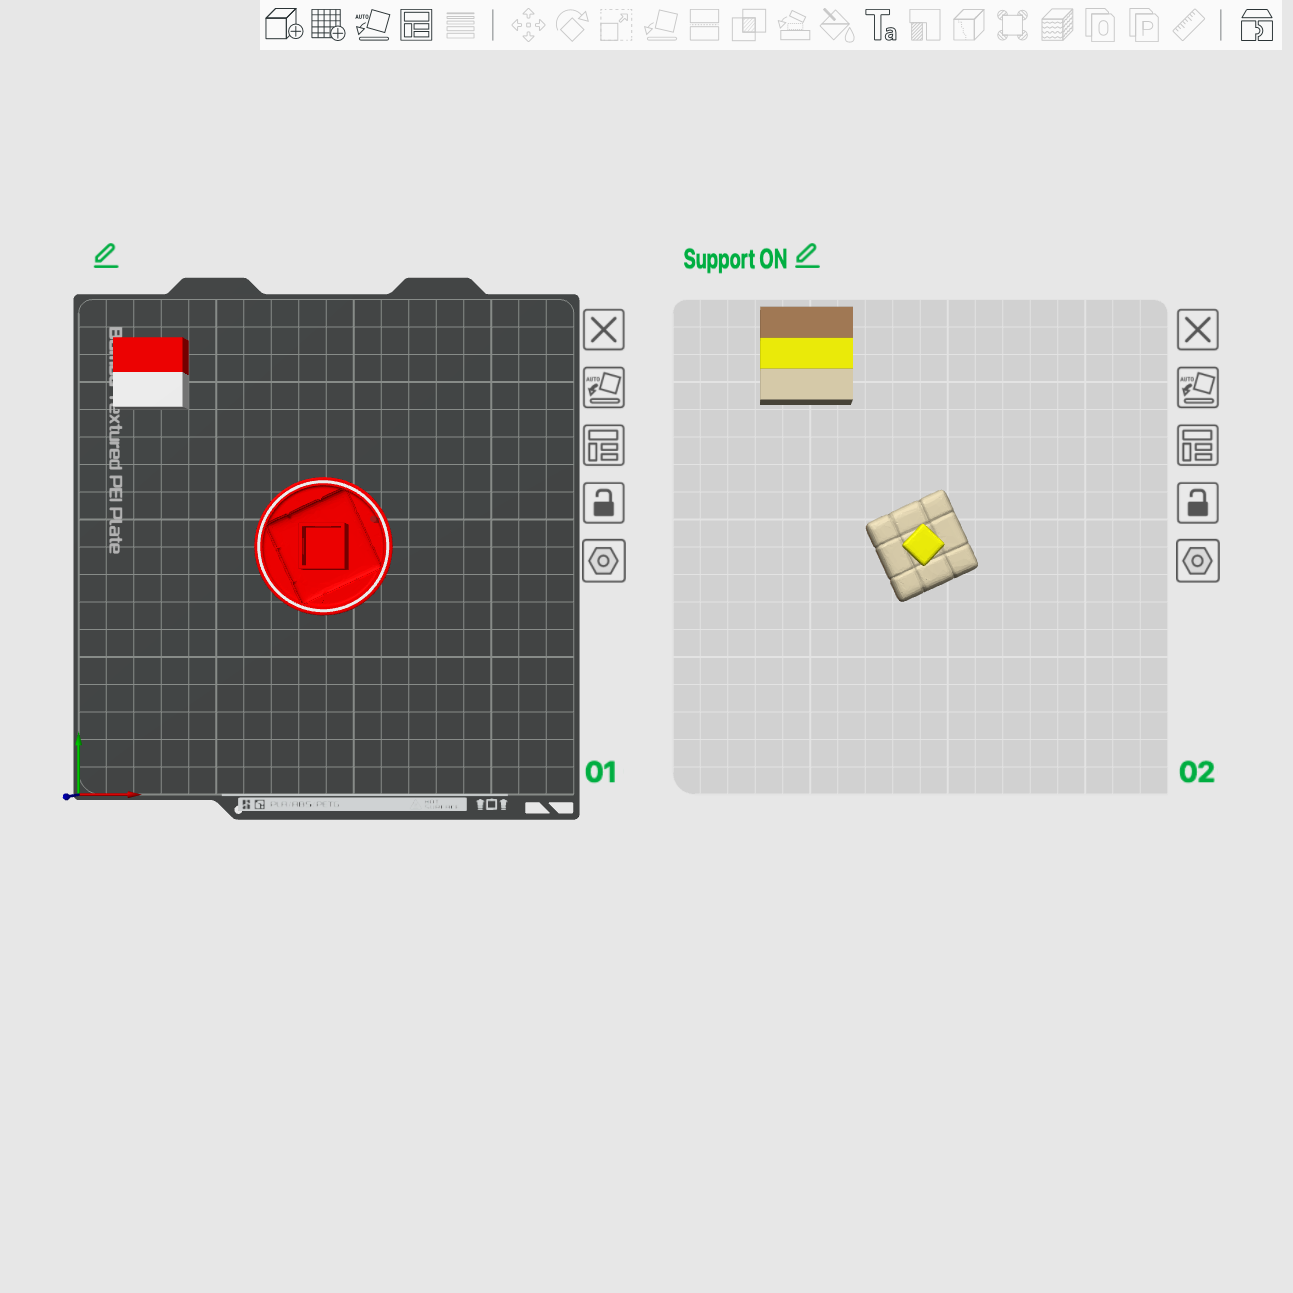1293x1293 pixels.
Task: Select the Cut tool
Action: pyautogui.click(x=704, y=24)
